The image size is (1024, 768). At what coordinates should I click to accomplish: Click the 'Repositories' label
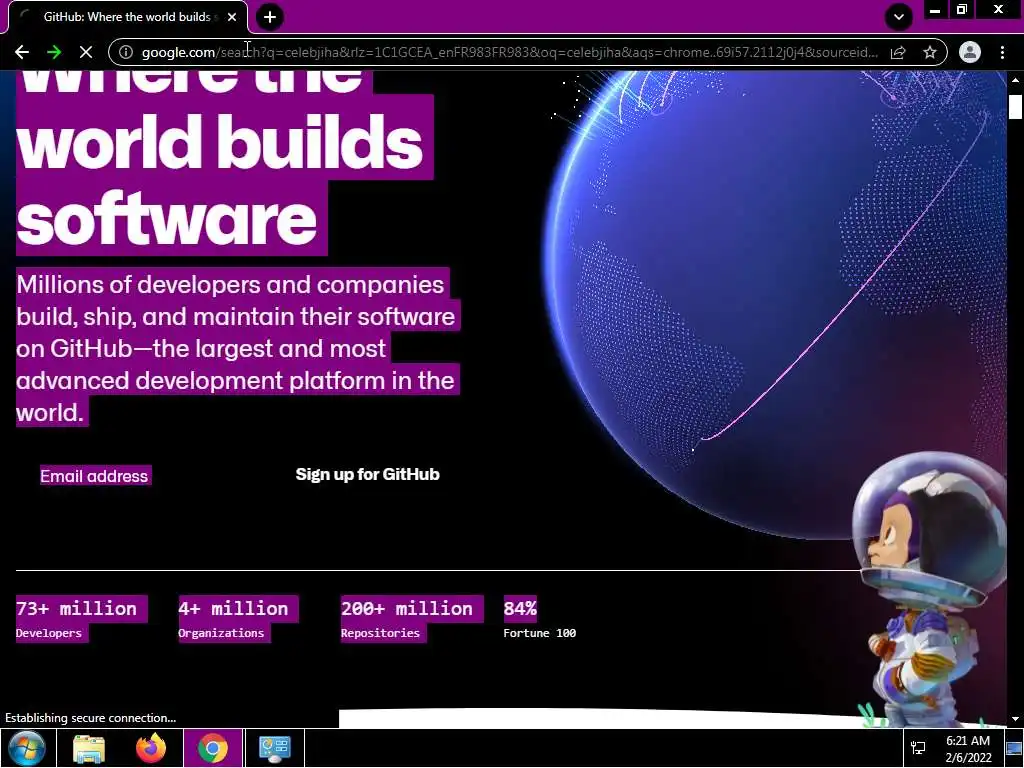[x=380, y=633]
